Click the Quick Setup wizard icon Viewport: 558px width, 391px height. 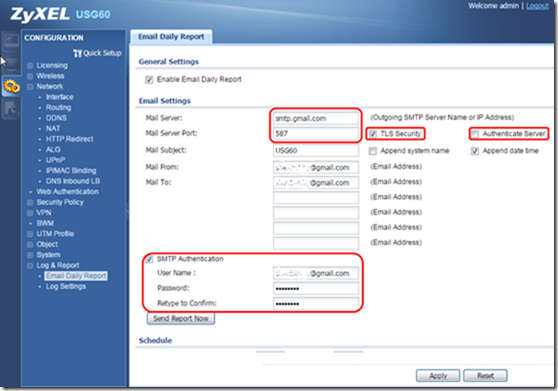[78, 53]
